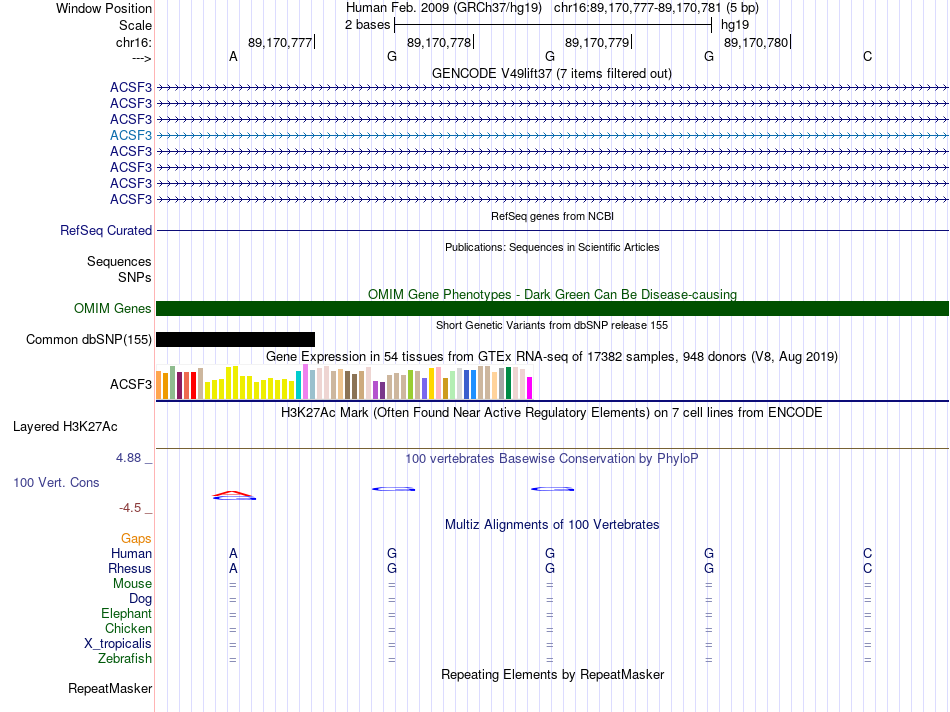This screenshot has height=712, width=950.
Task: Click the chr16:89,170,777-89,170,781 position text
Action: 637,8
